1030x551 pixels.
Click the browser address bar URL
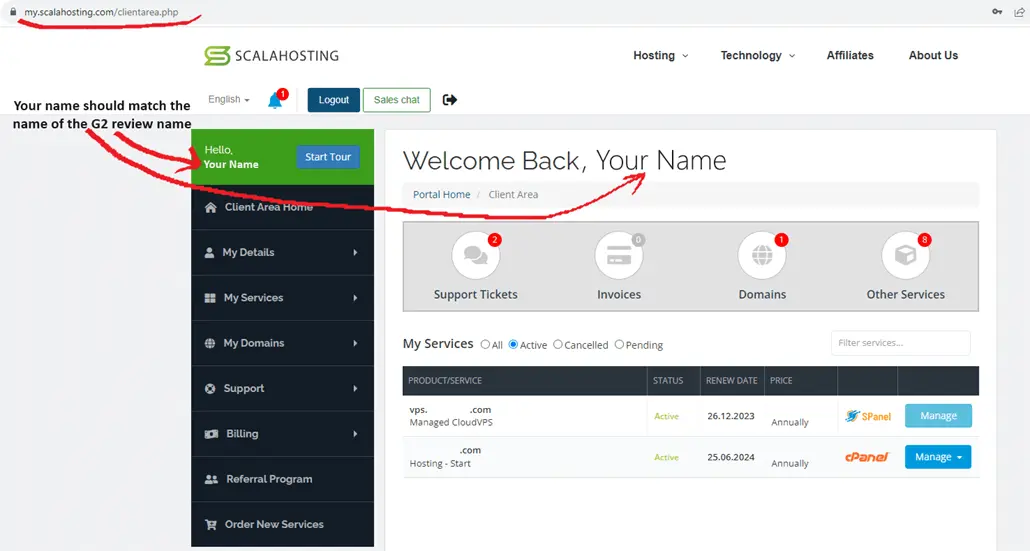pyautogui.click(x=101, y=12)
